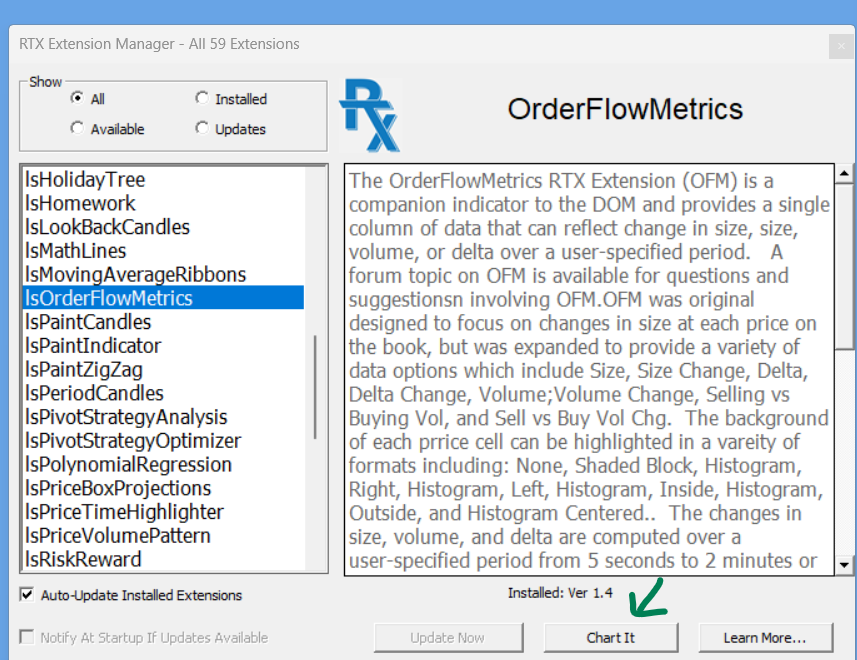The height and width of the screenshot is (660, 857).
Task: Click the extension list scrollbar thumb
Action: pos(315,387)
